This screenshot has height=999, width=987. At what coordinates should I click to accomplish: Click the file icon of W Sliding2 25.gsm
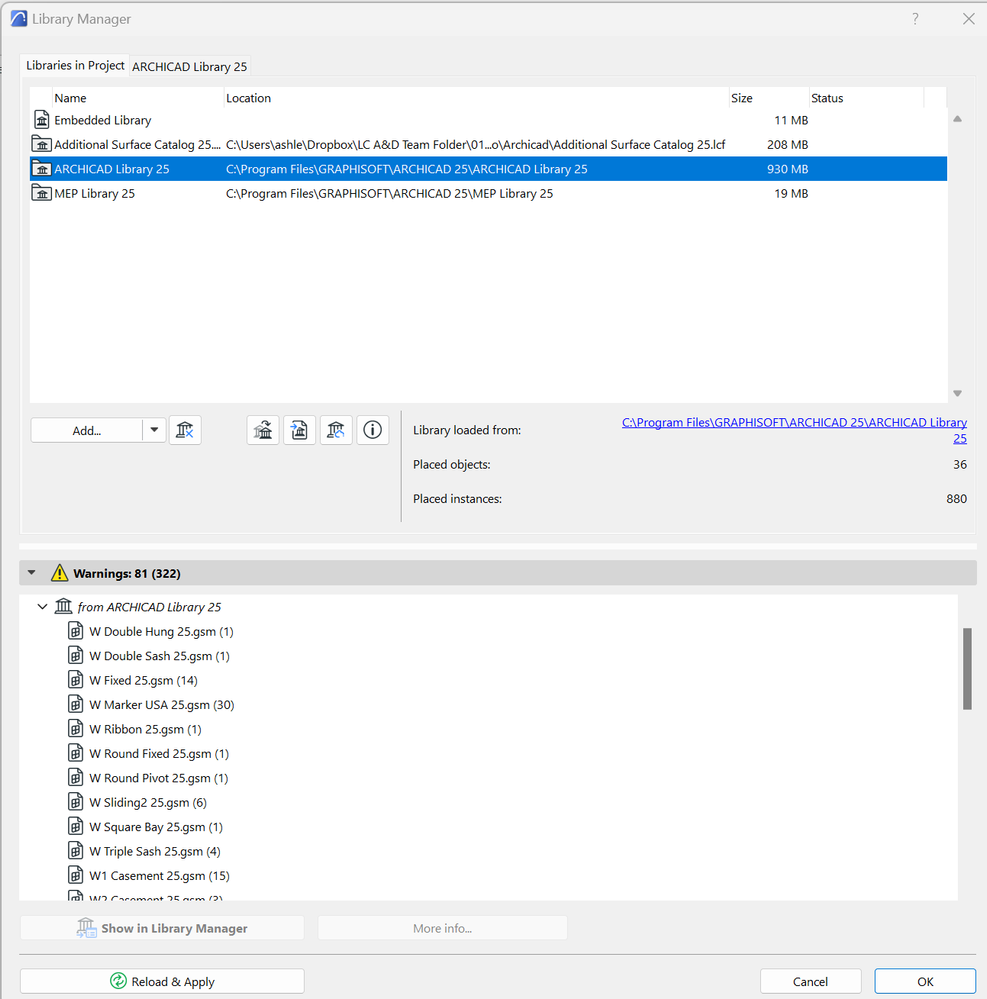75,802
